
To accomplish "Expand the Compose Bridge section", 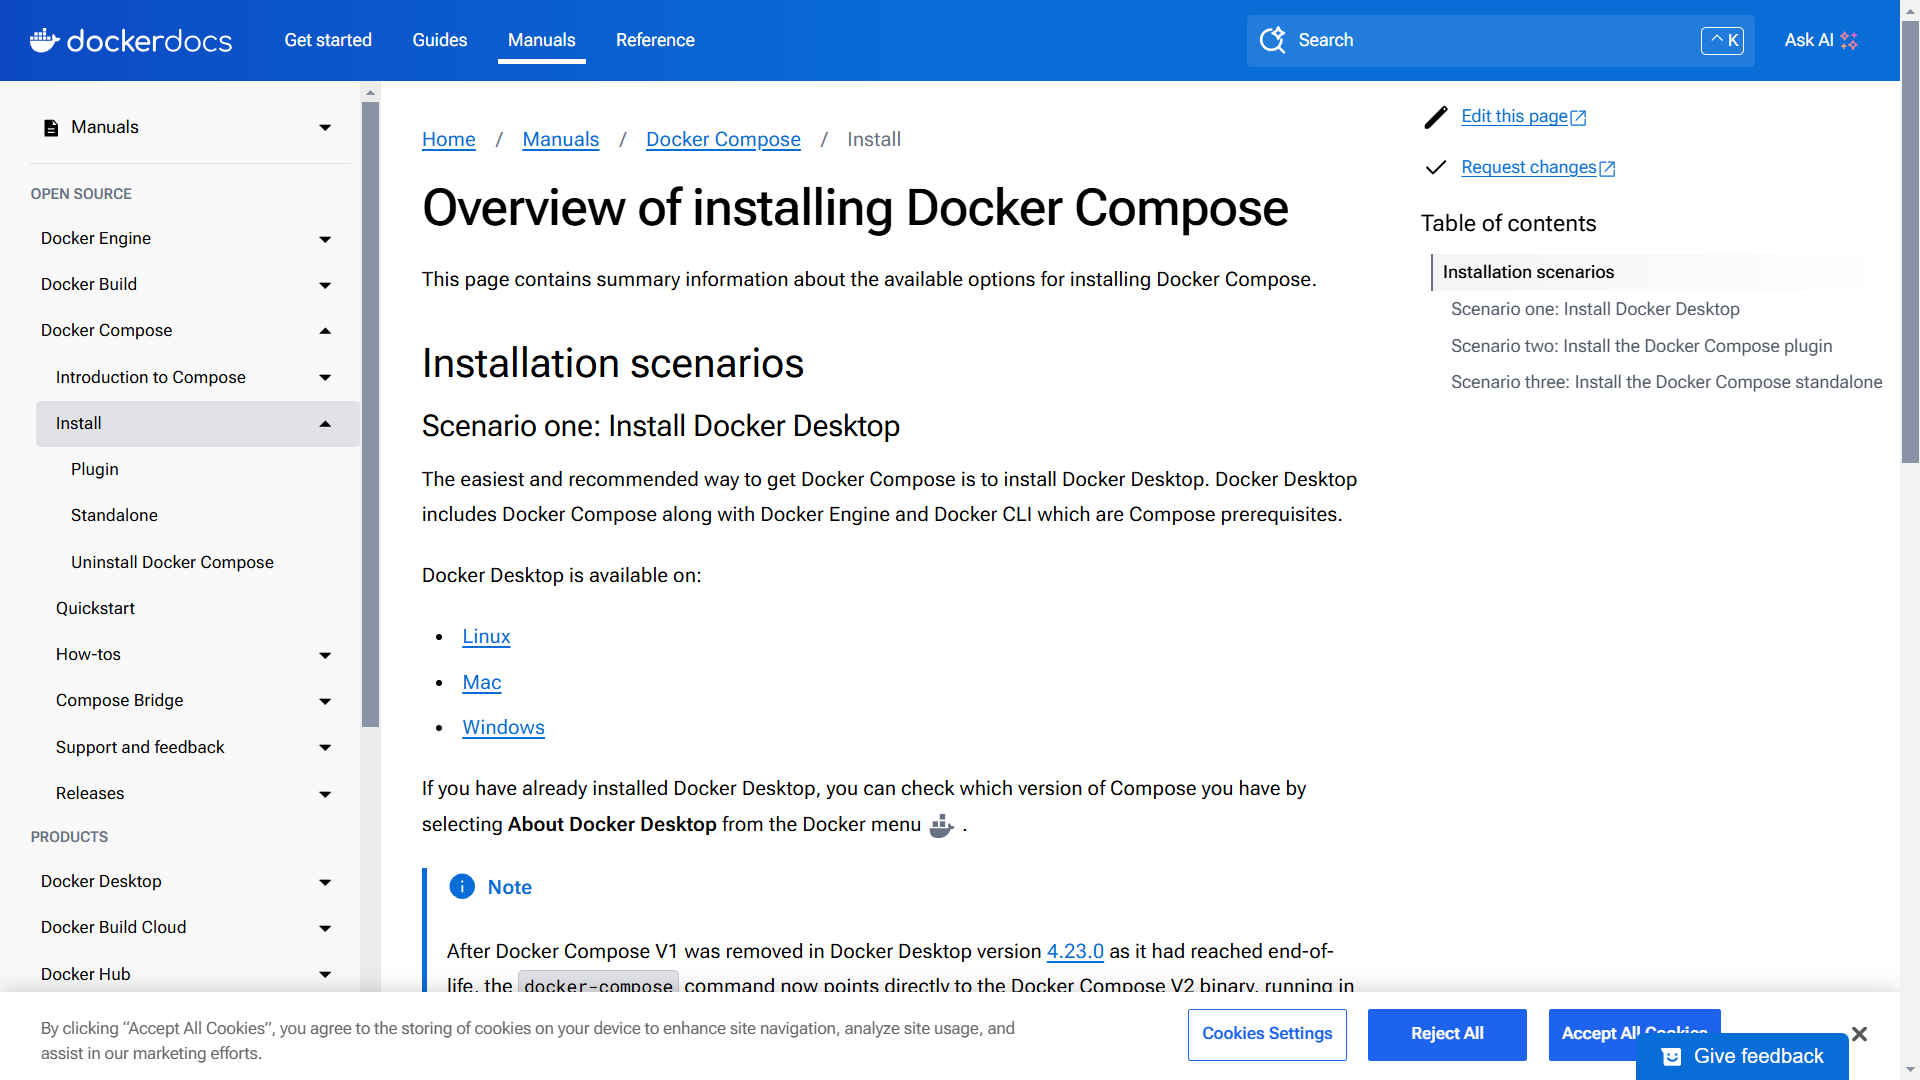I will click(325, 701).
